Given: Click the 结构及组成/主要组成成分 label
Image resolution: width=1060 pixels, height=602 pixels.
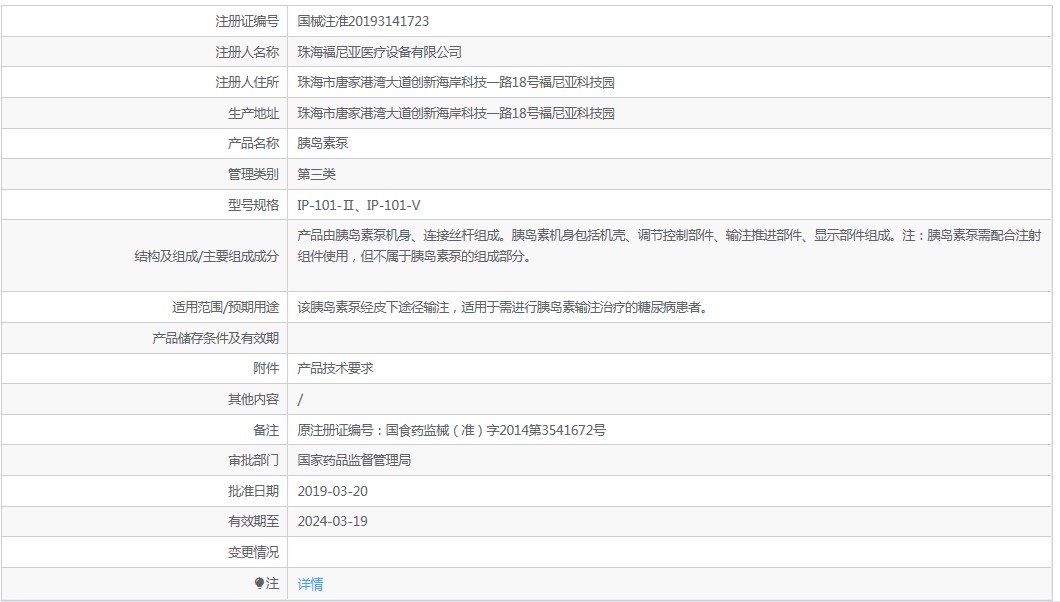Looking at the screenshot, I should pos(206,256).
